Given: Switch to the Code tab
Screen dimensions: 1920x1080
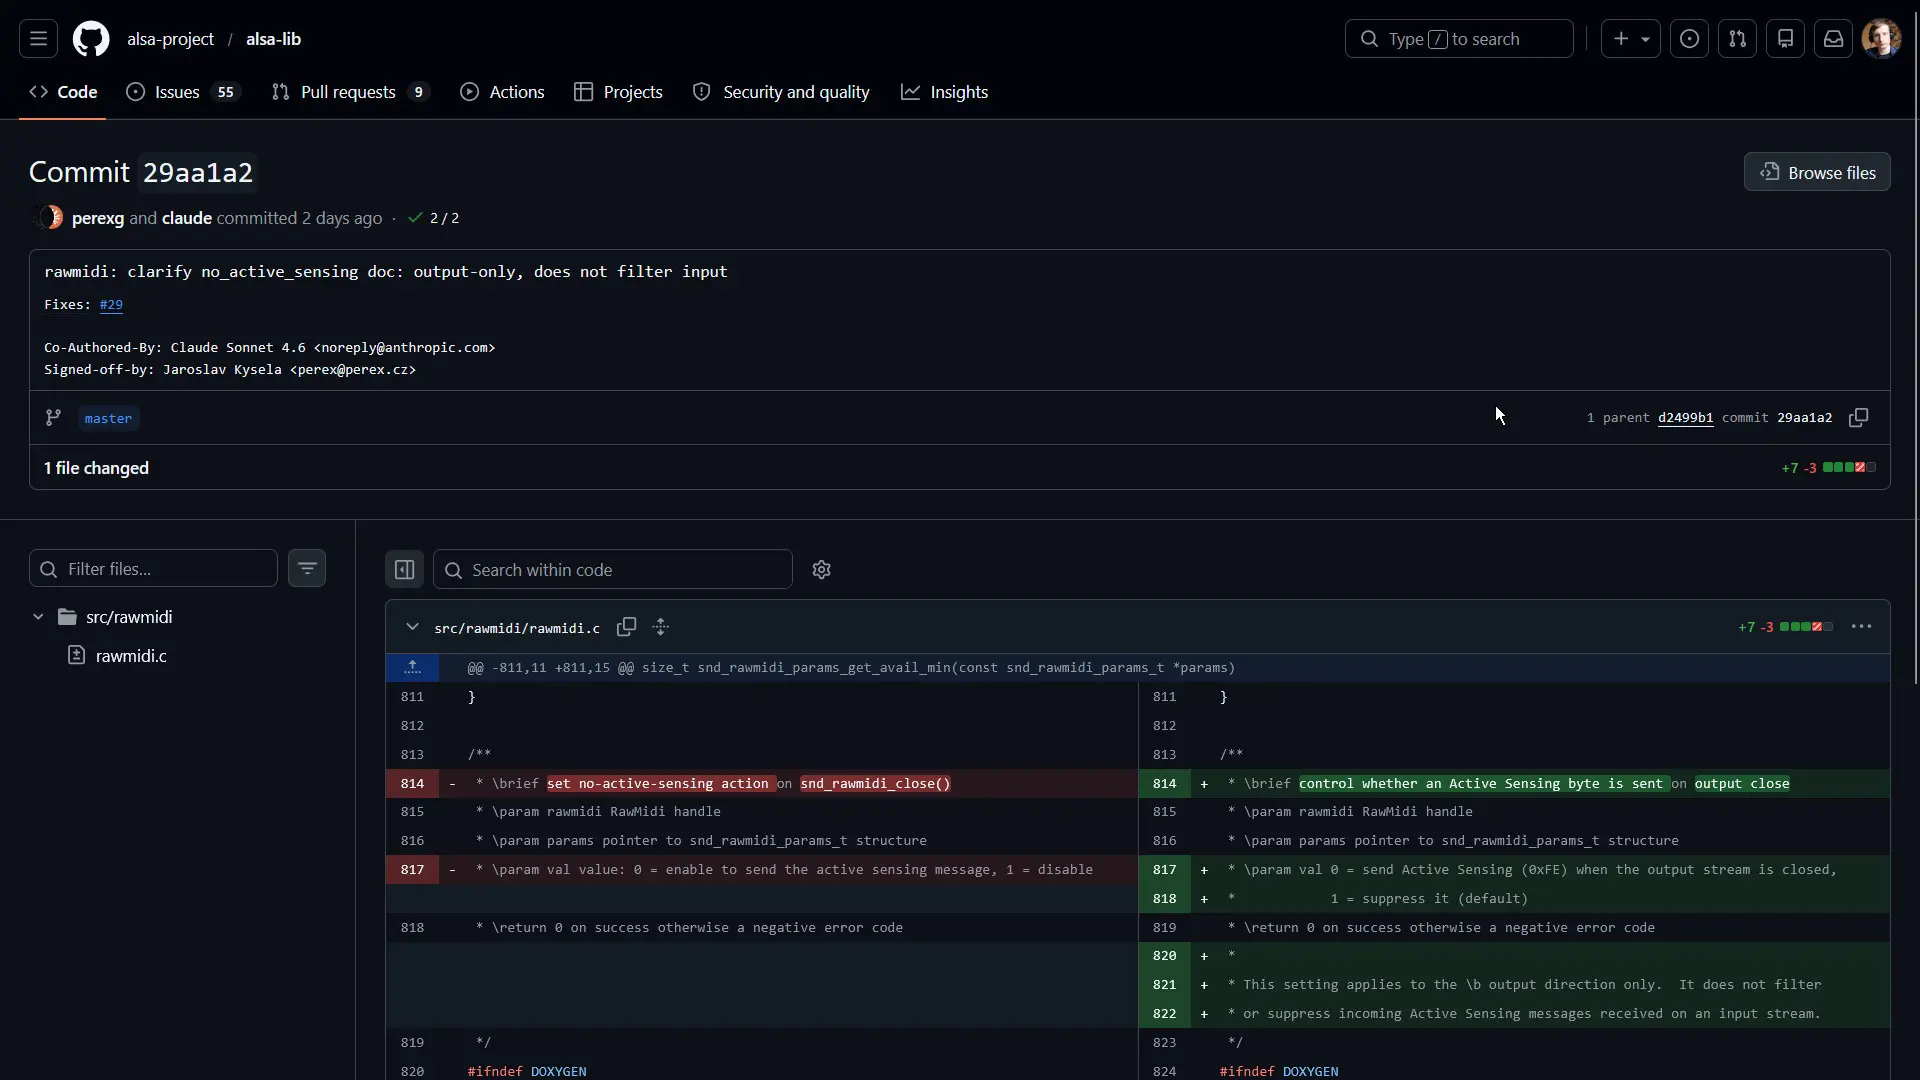Looking at the screenshot, I should click(x=63, y=92).
